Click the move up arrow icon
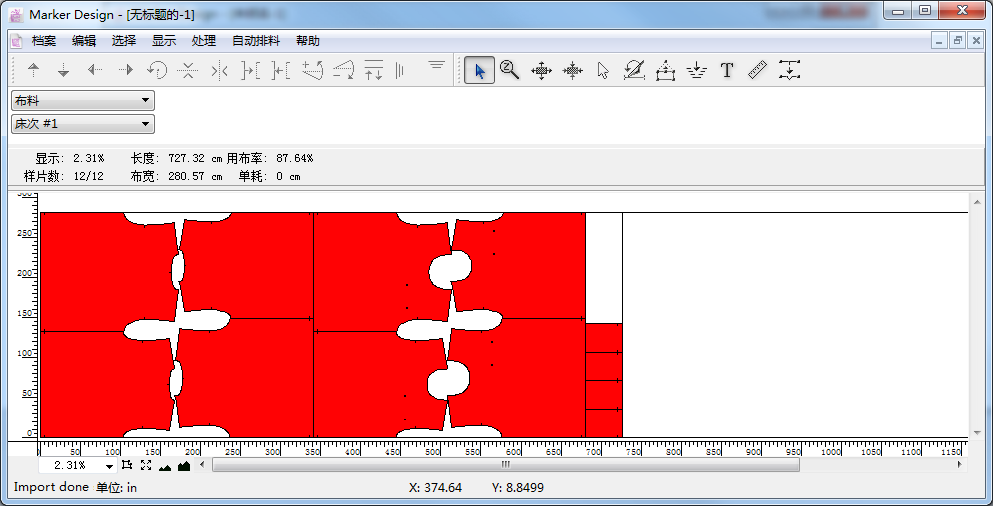 tap(33, 71)
